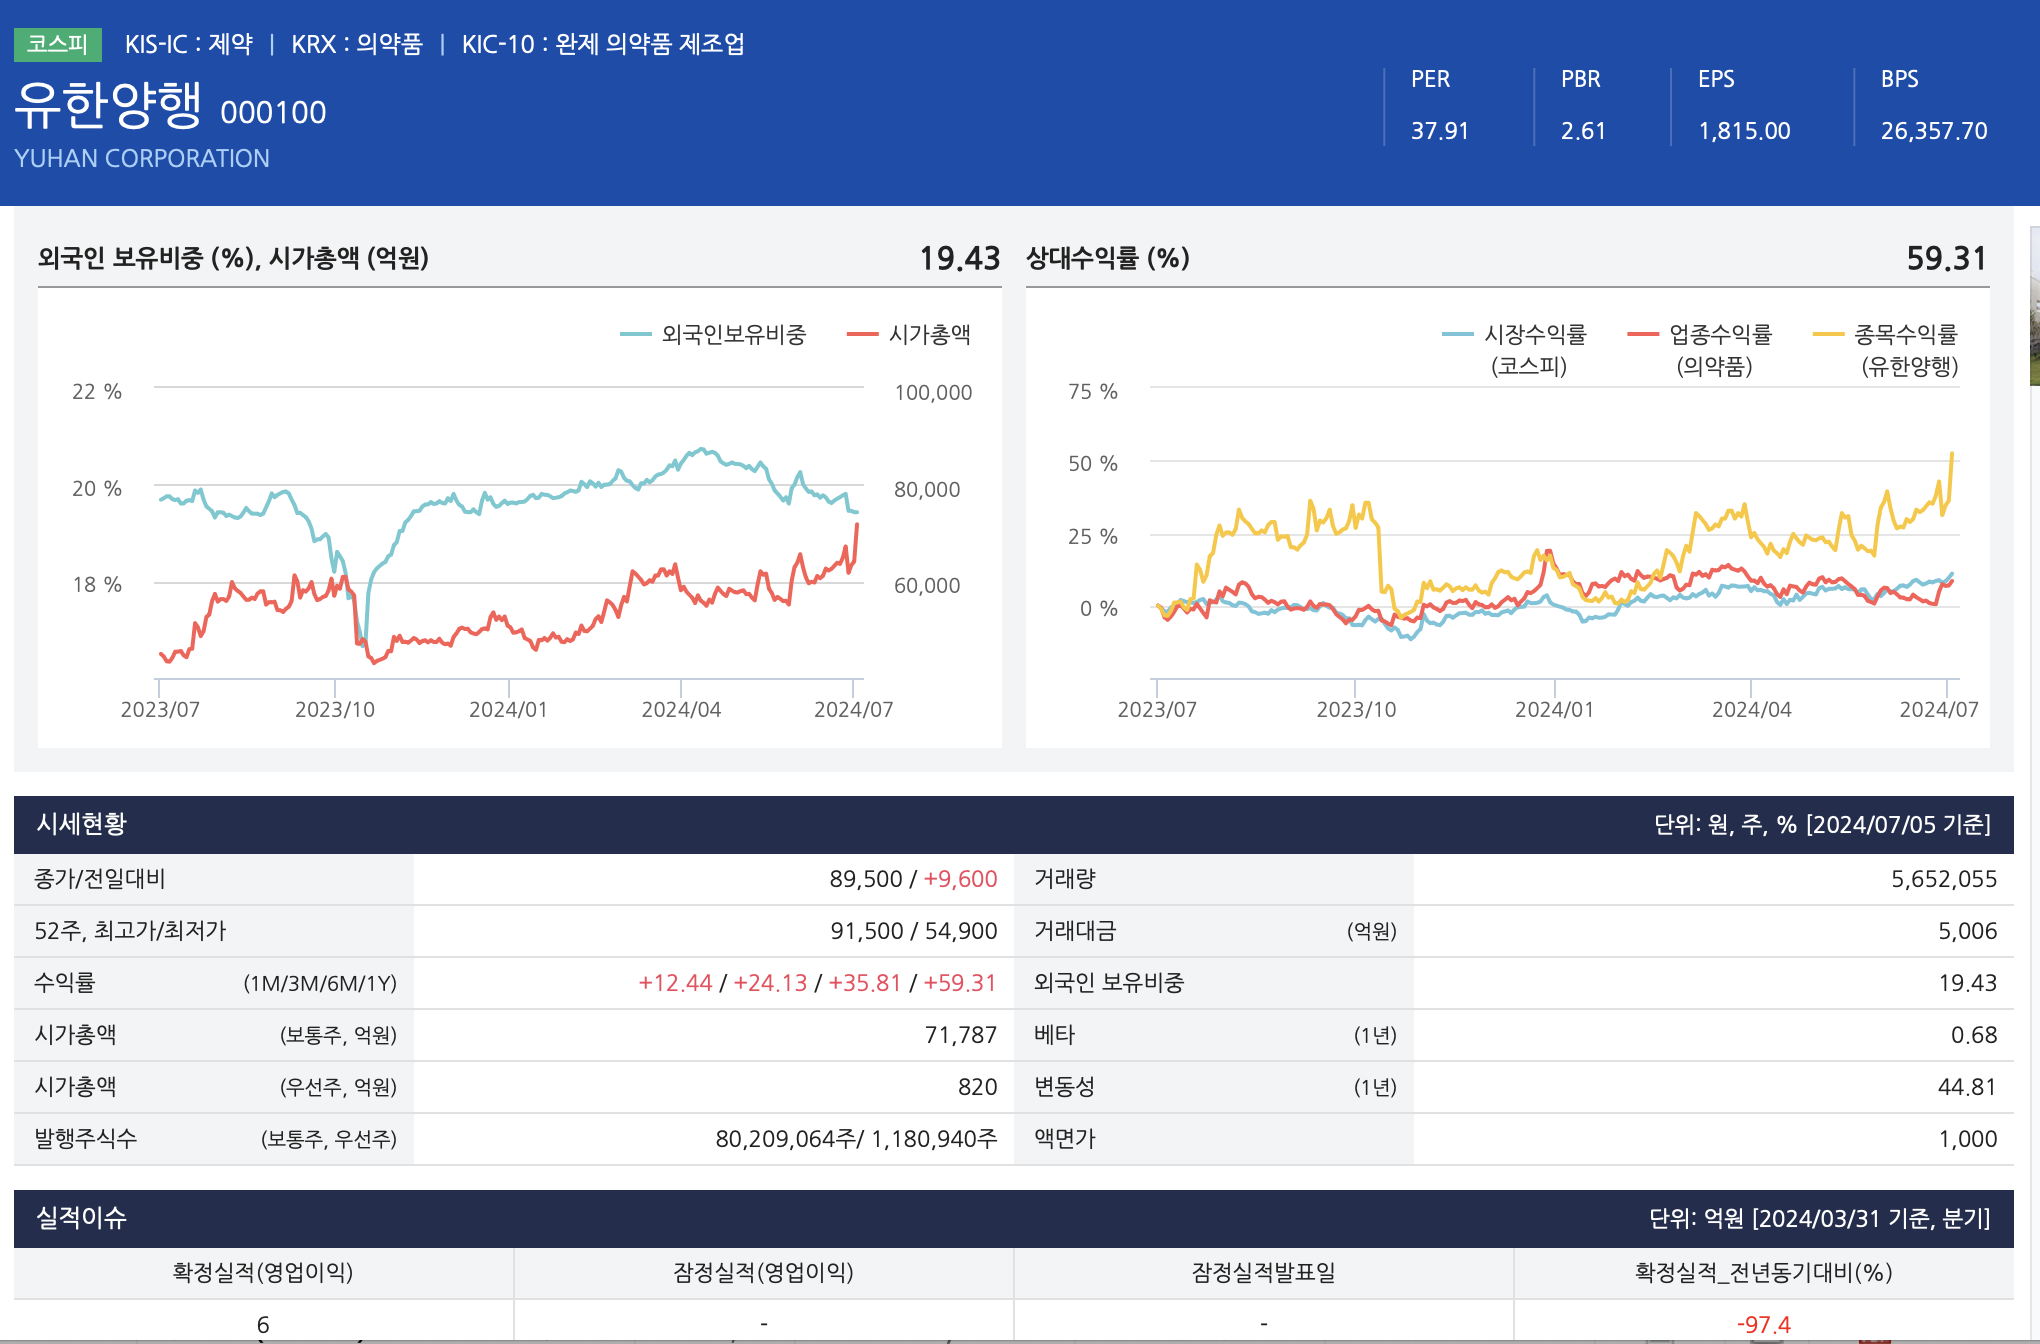Toggle the 외국인보유비중 legend line marker

(636, 335)
